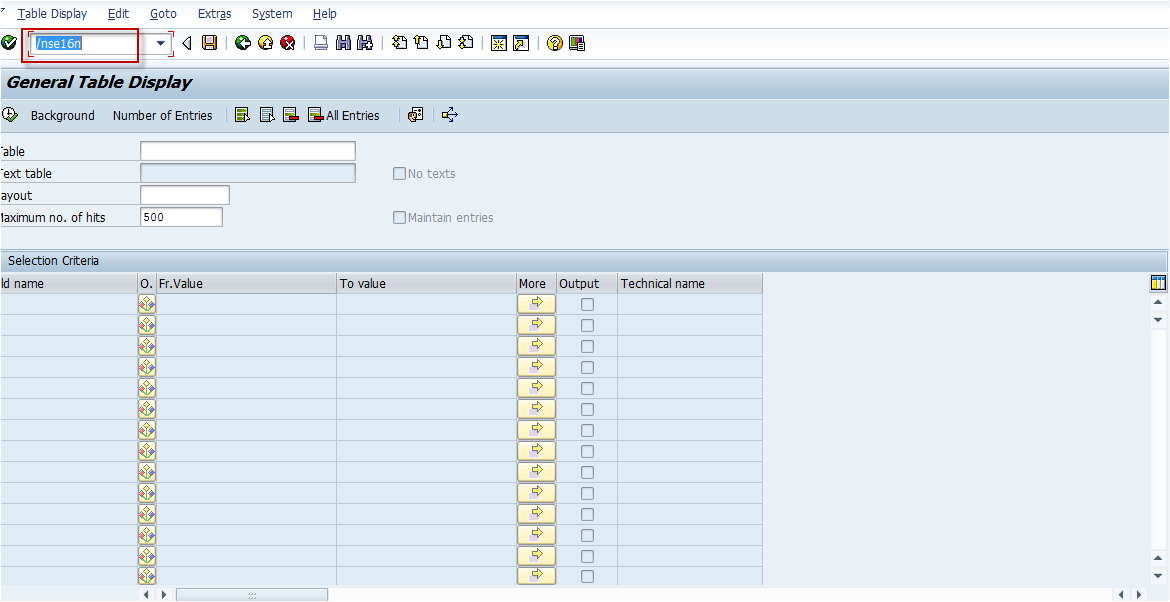
Task: Click the Help question mark icon
Action: (553, 43)
